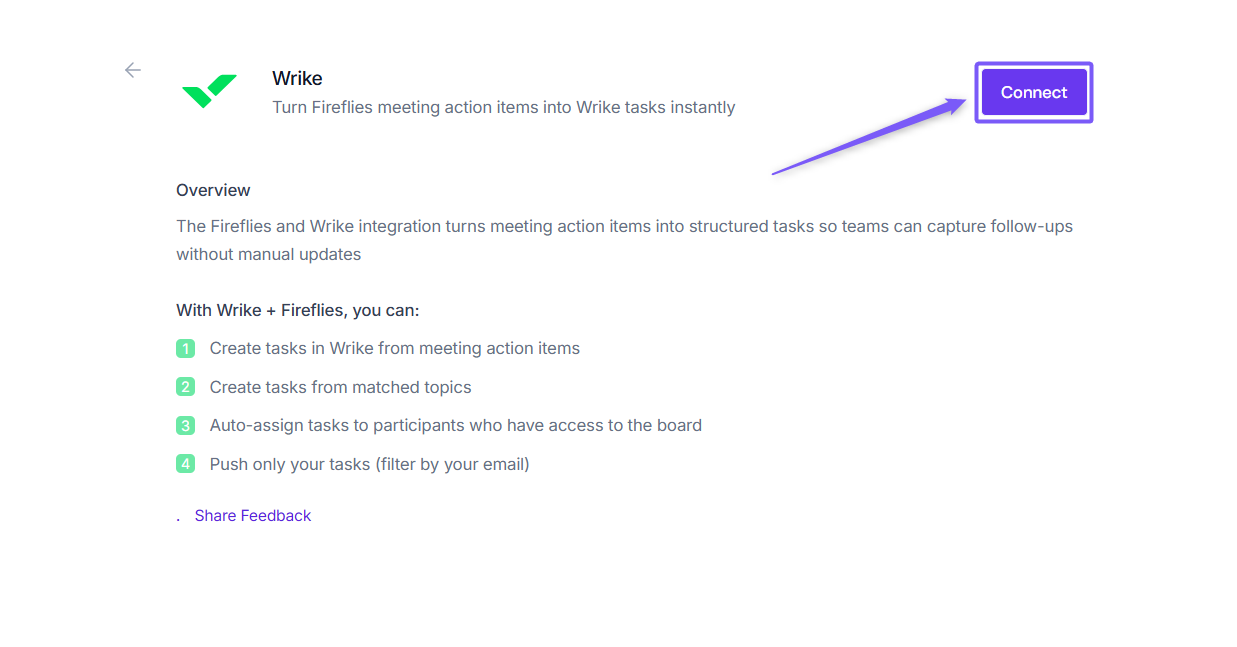The image size is (1237, 647).
Task: Click the green Wrike logo
Action: pos(209,91)
